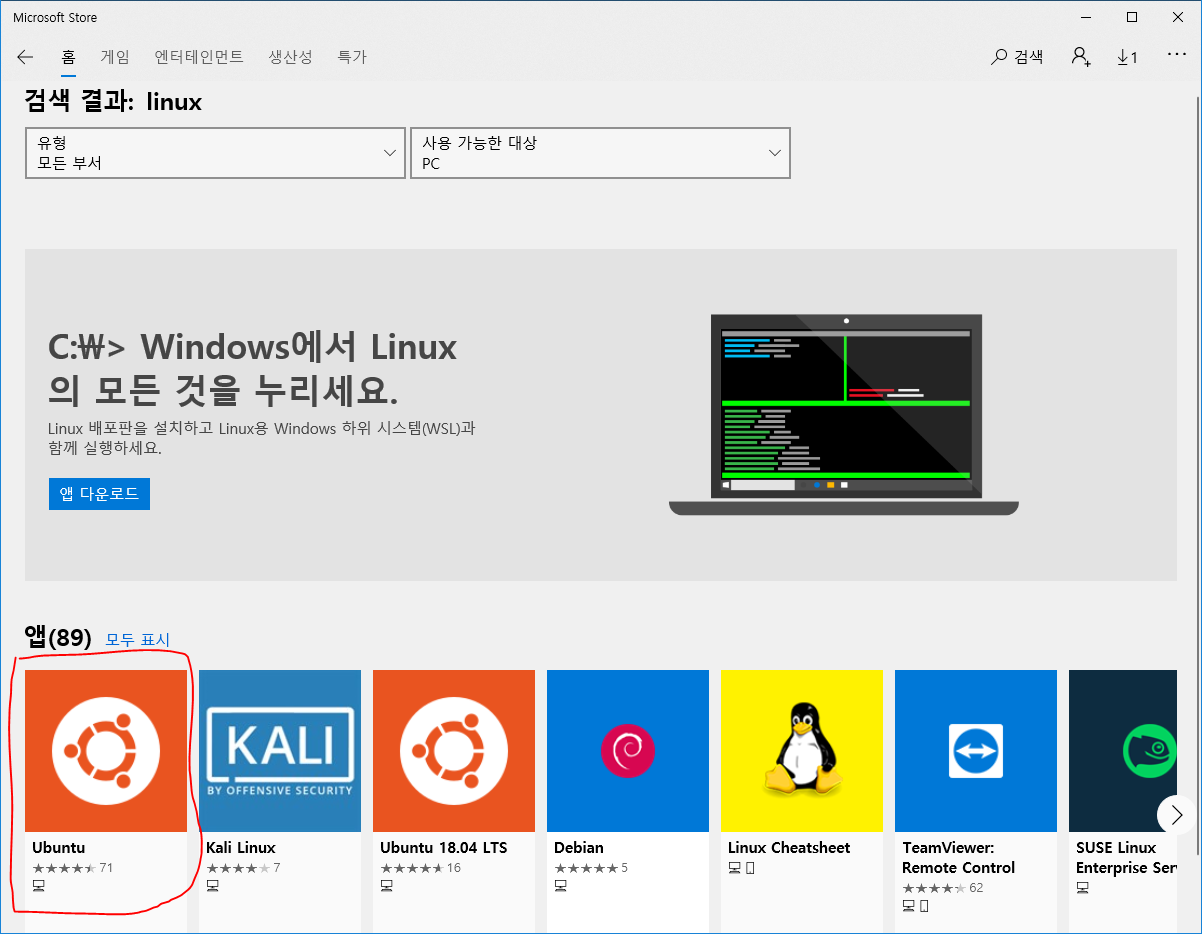
Task: Click the Linux Cheatsheet title text
Action: point(789,848)
